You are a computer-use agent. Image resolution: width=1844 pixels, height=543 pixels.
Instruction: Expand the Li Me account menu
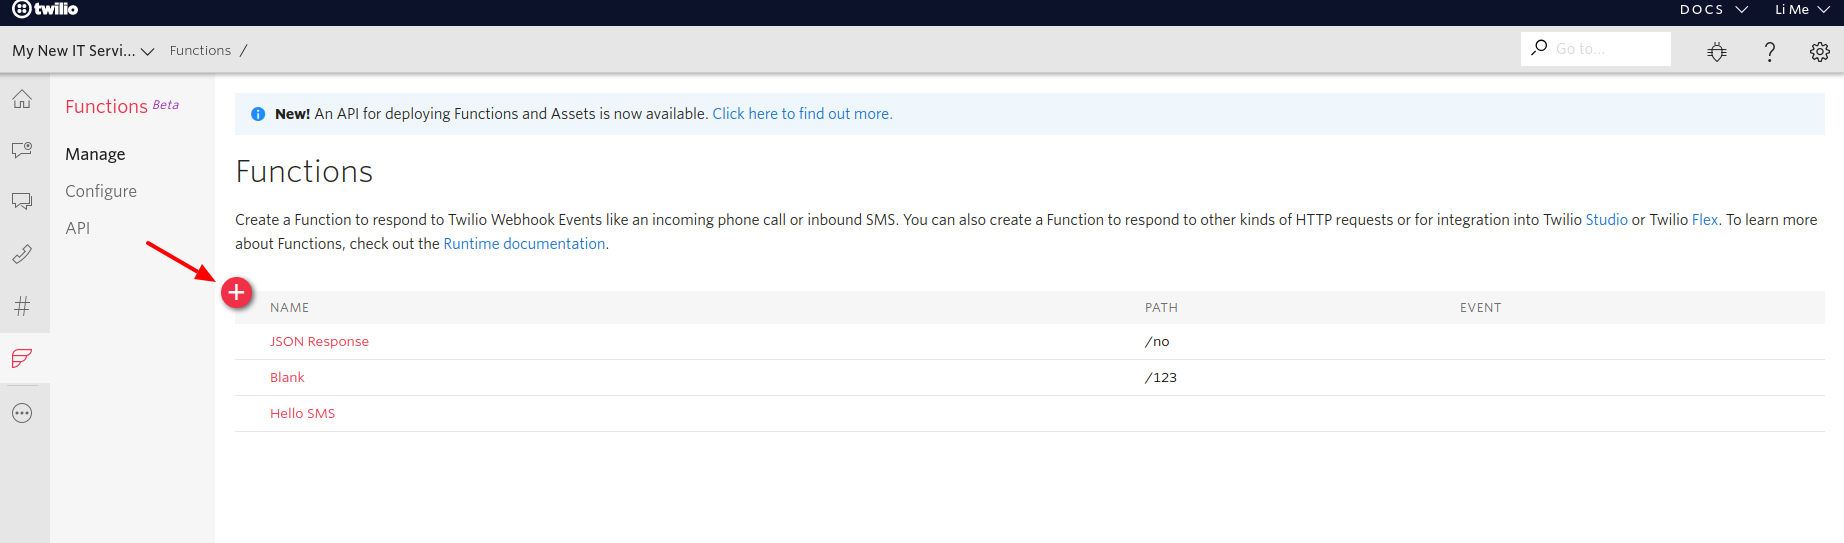click(1802, 9)
